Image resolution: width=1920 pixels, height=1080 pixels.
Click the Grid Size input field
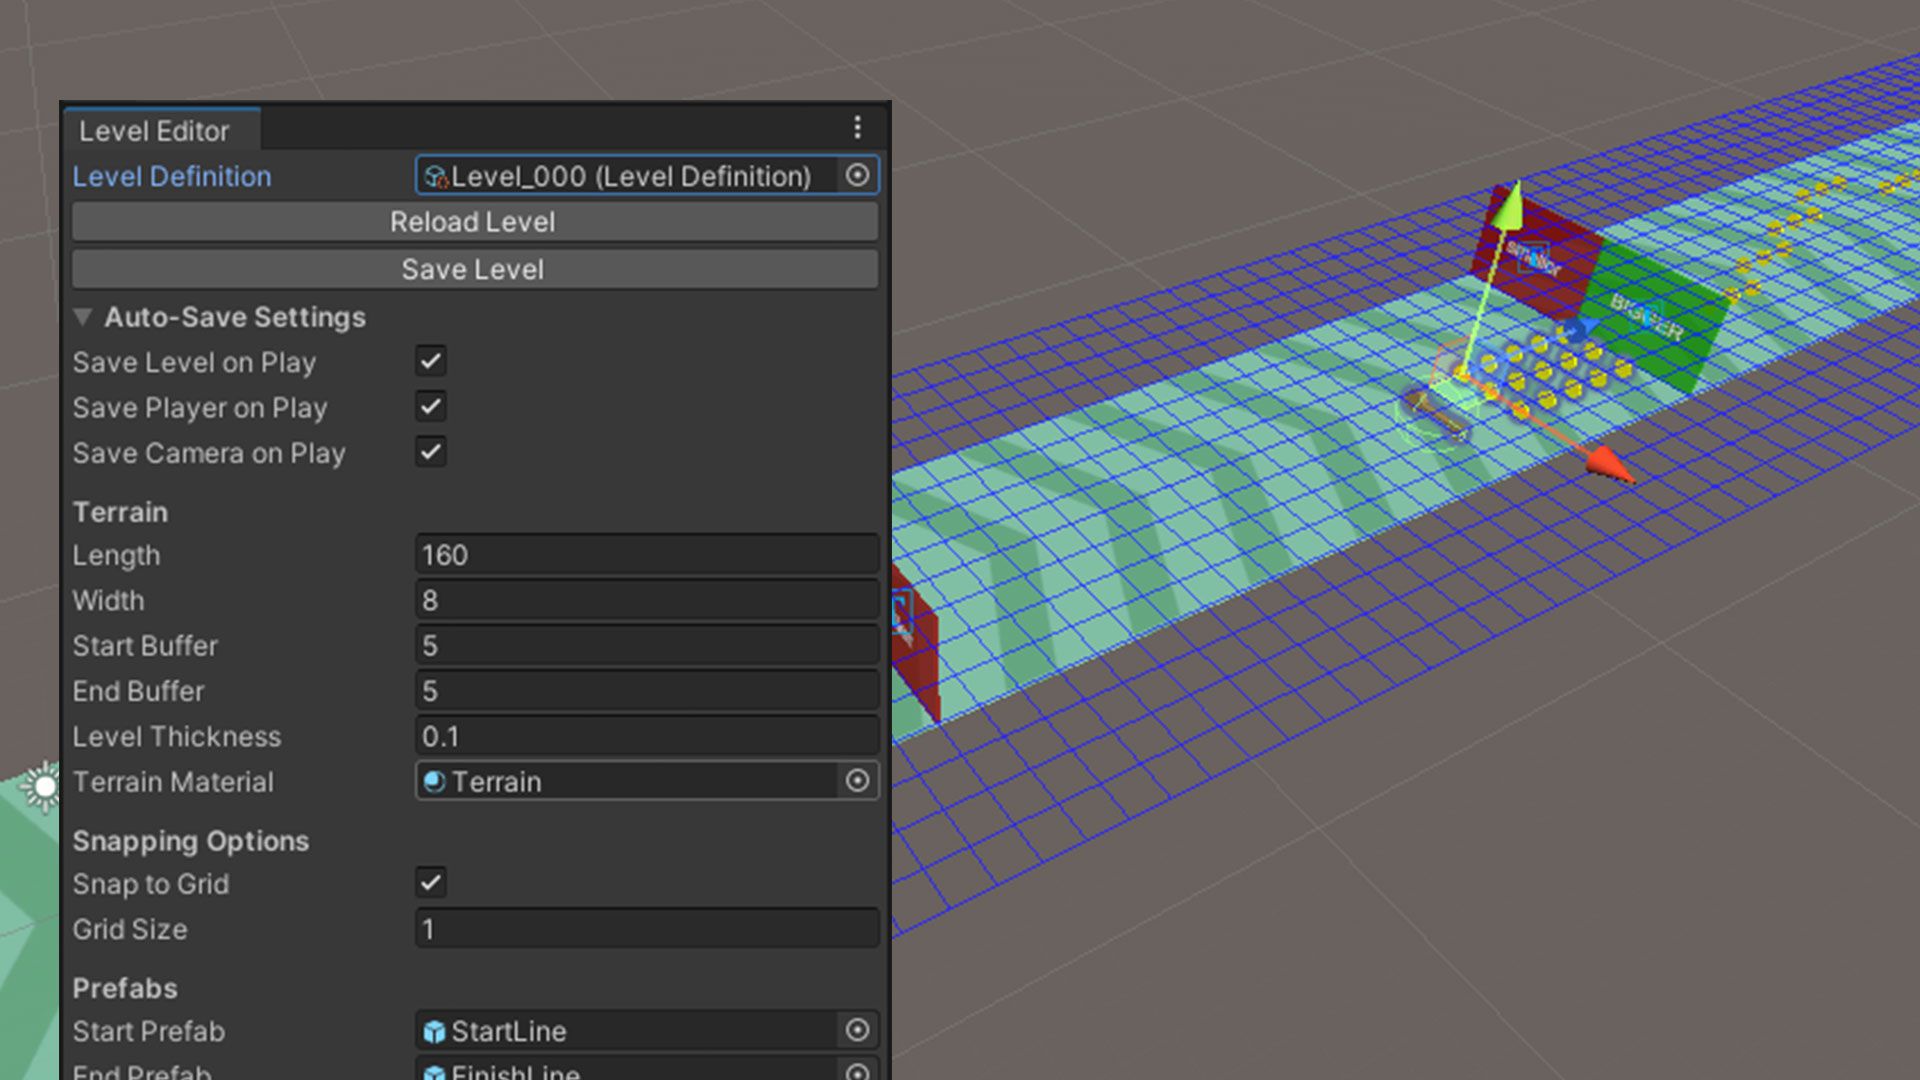[x=646, y=930]
